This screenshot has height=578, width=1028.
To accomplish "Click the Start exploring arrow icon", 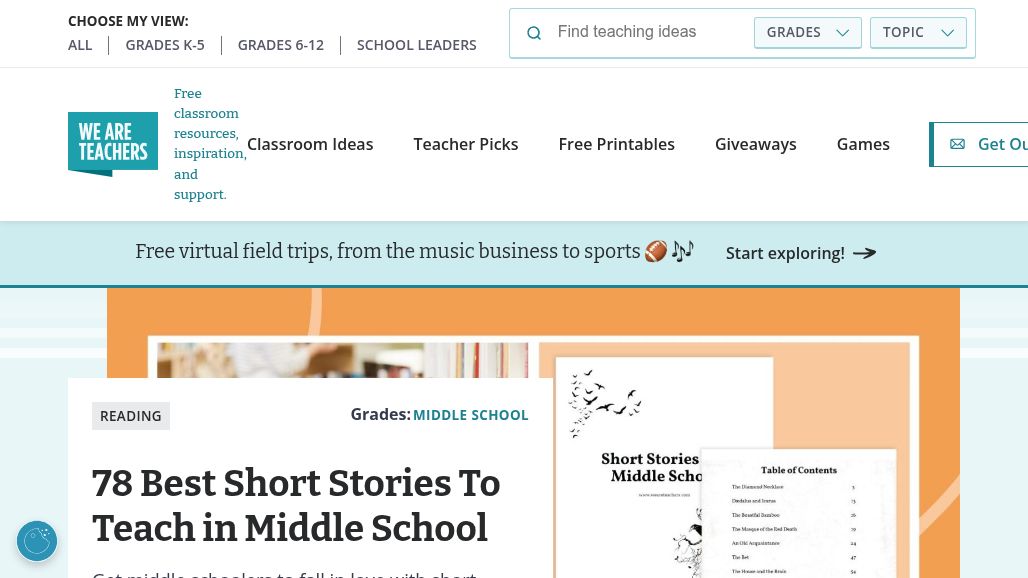I will [x=865, y=253].
